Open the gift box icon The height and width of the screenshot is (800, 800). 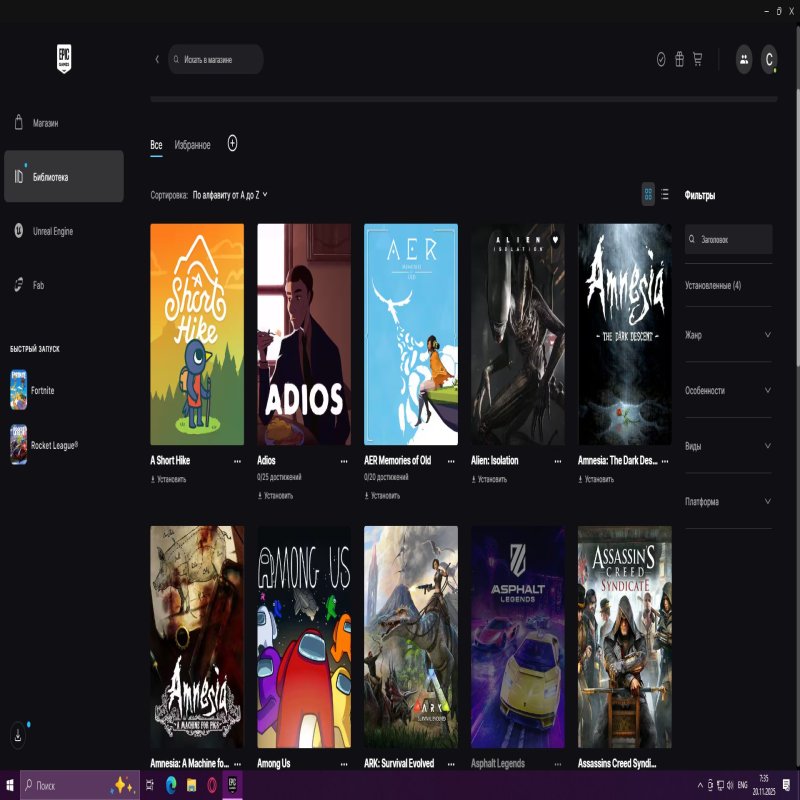[x=679, y=59]
